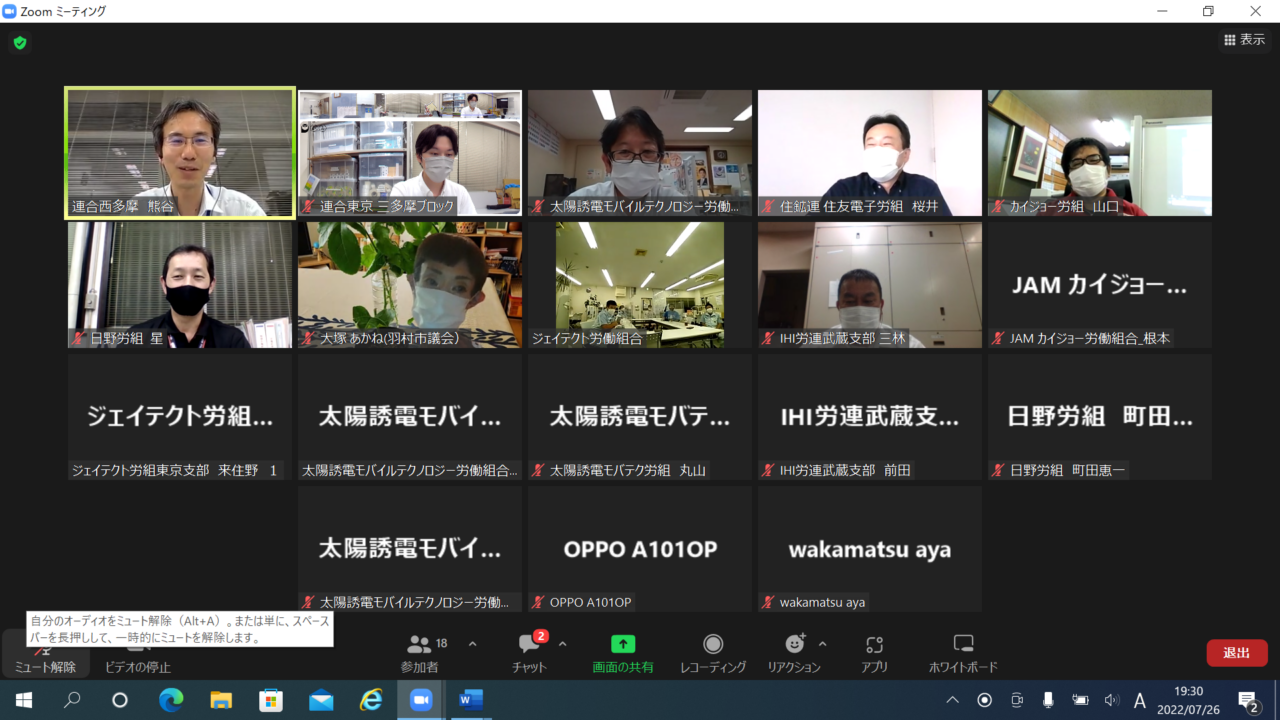Select the IHI労連武蔵支部 前田 tile
This screenshot has width=1280, height=720.
870,417
